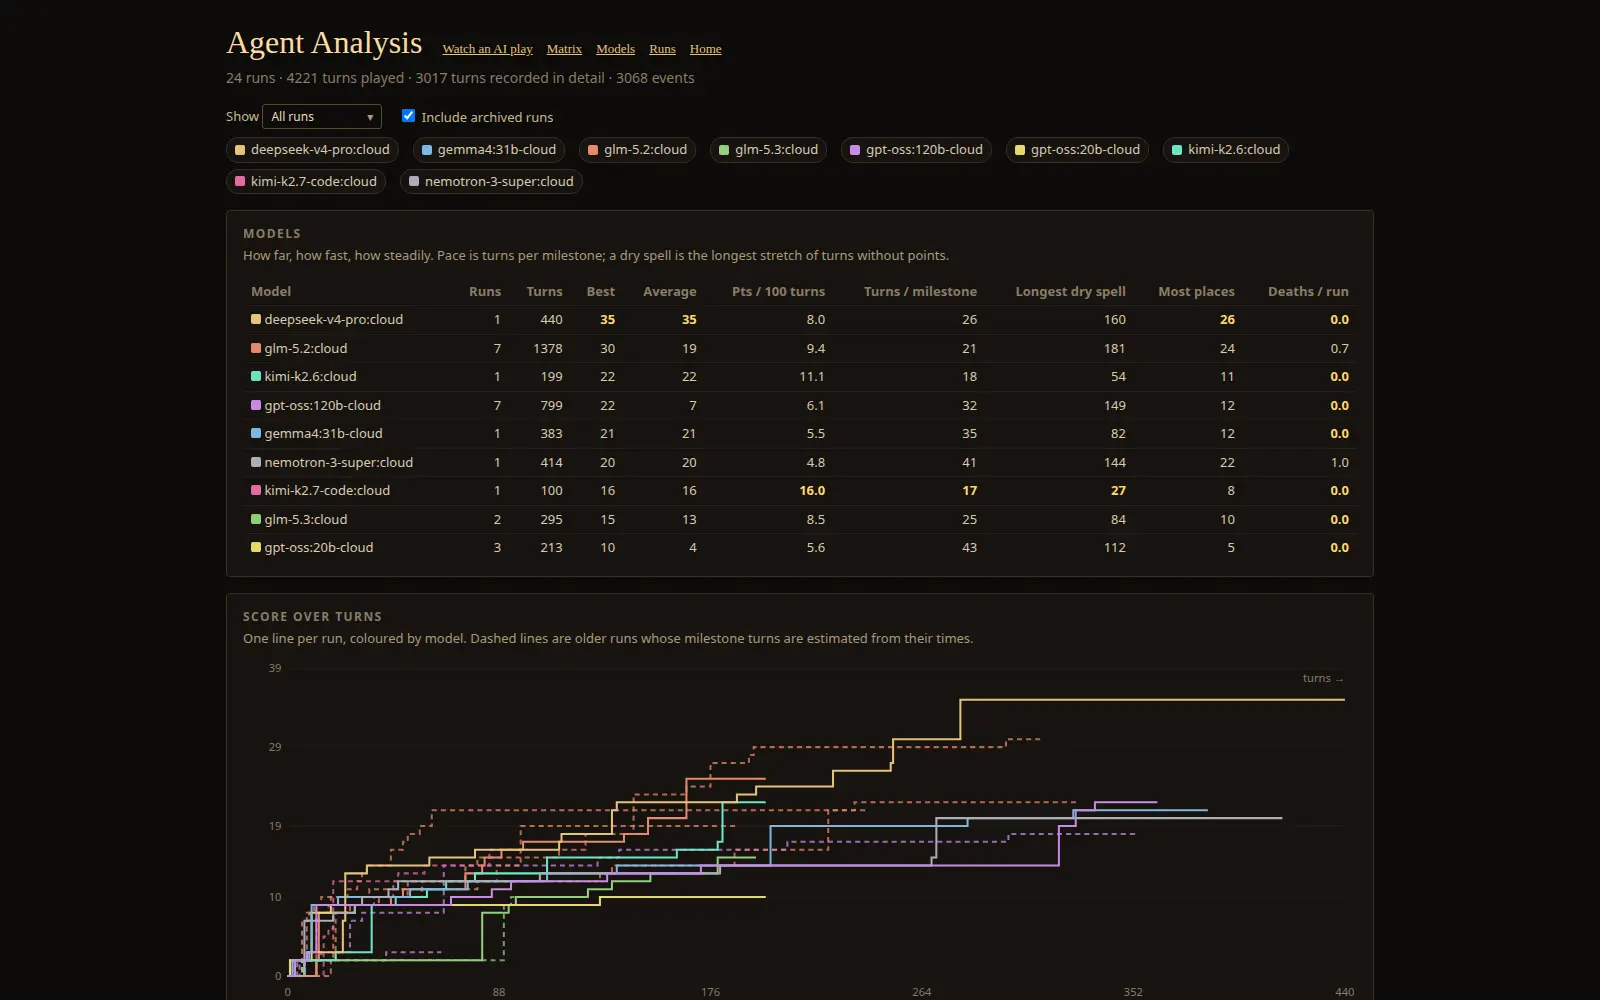The height and width of the screenshot is (1000, 1600).
Task: Toggle the gemma4:31b-cloud model chip
Action: [489, 150]
